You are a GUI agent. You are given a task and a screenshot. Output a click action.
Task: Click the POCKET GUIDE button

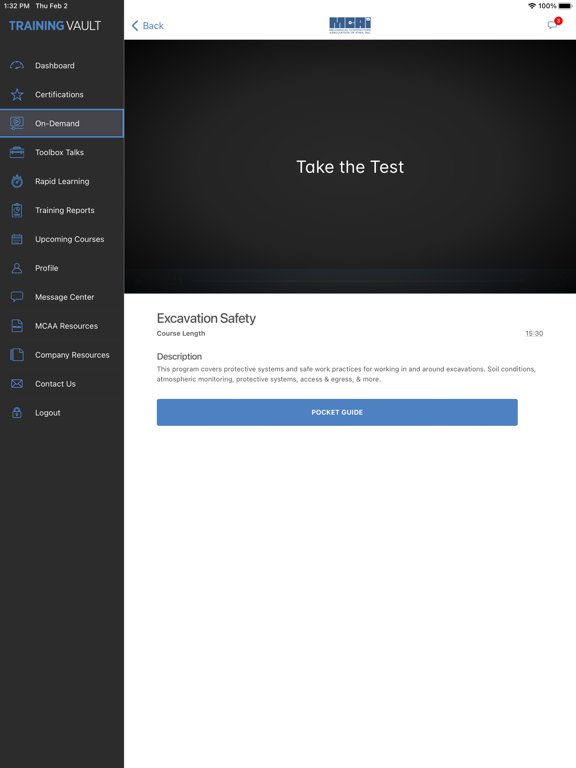coord(337,412)
